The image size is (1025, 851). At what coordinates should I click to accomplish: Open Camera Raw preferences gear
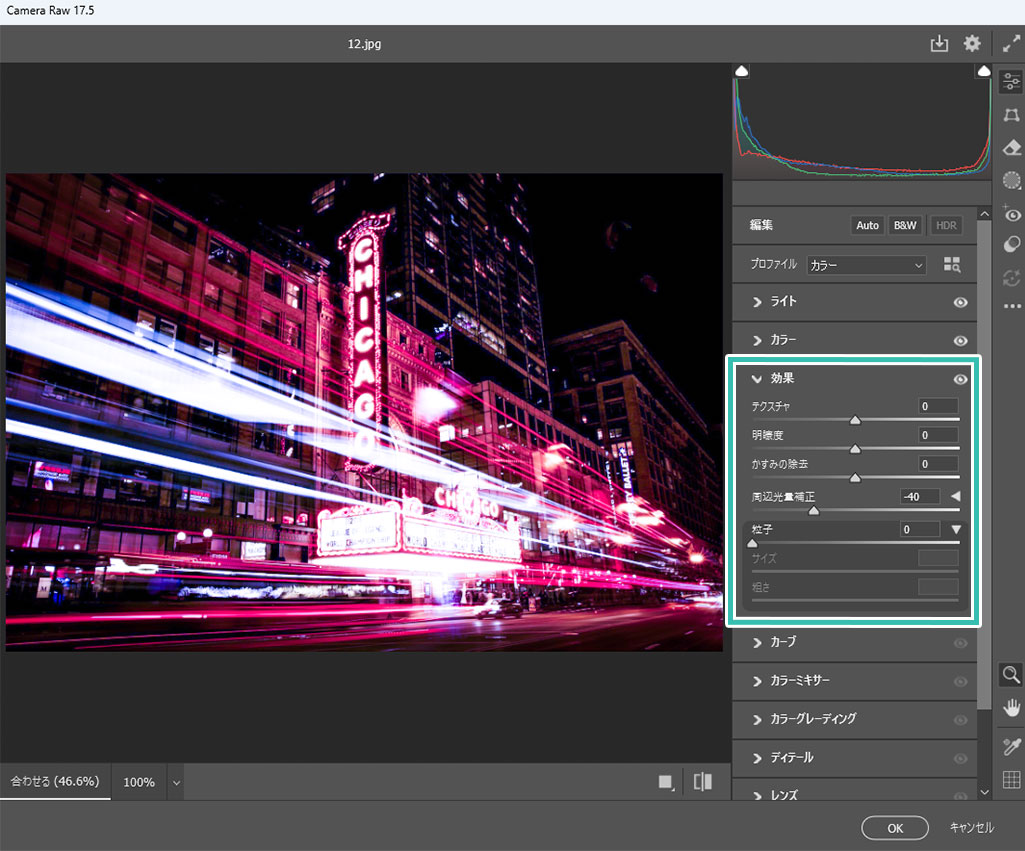[x=972, y=44]
